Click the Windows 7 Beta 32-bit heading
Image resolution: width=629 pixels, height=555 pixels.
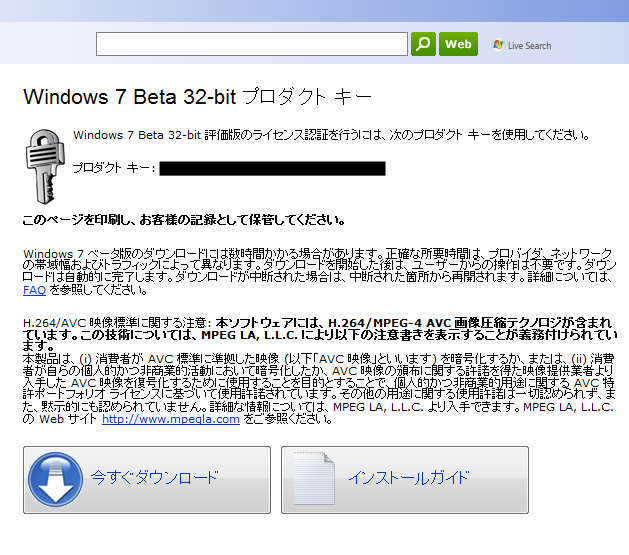(198, 97)
